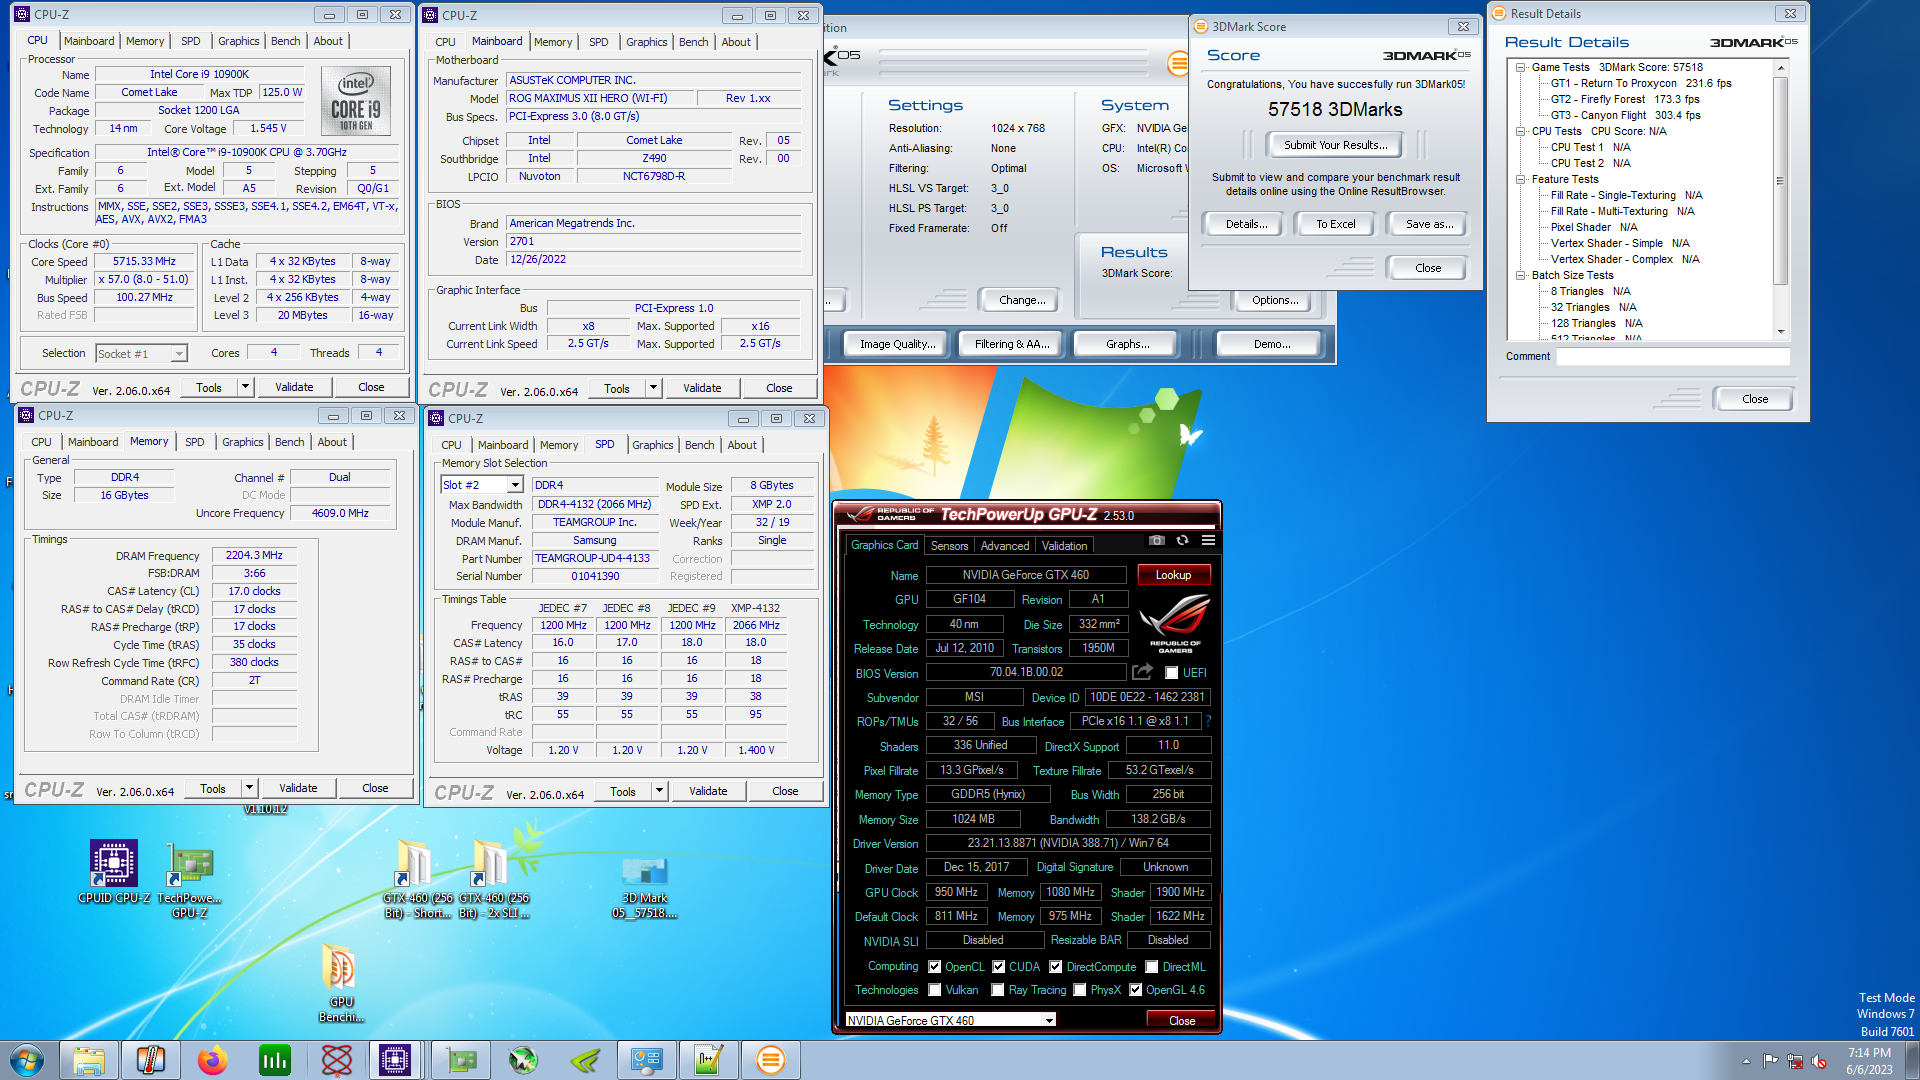The image size is (1920, 1080).
Task: Switch to the Validation tab in GPU-Z
Action: [1064, 546]
